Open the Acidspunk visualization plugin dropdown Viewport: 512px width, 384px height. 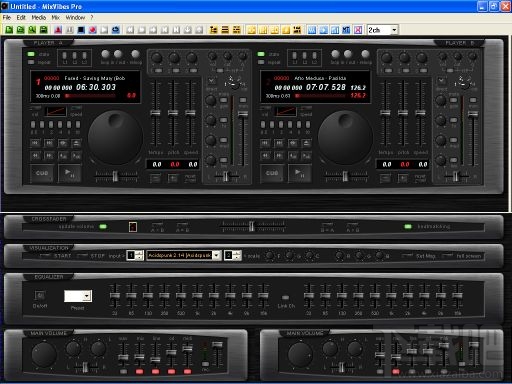coord(217,255)
